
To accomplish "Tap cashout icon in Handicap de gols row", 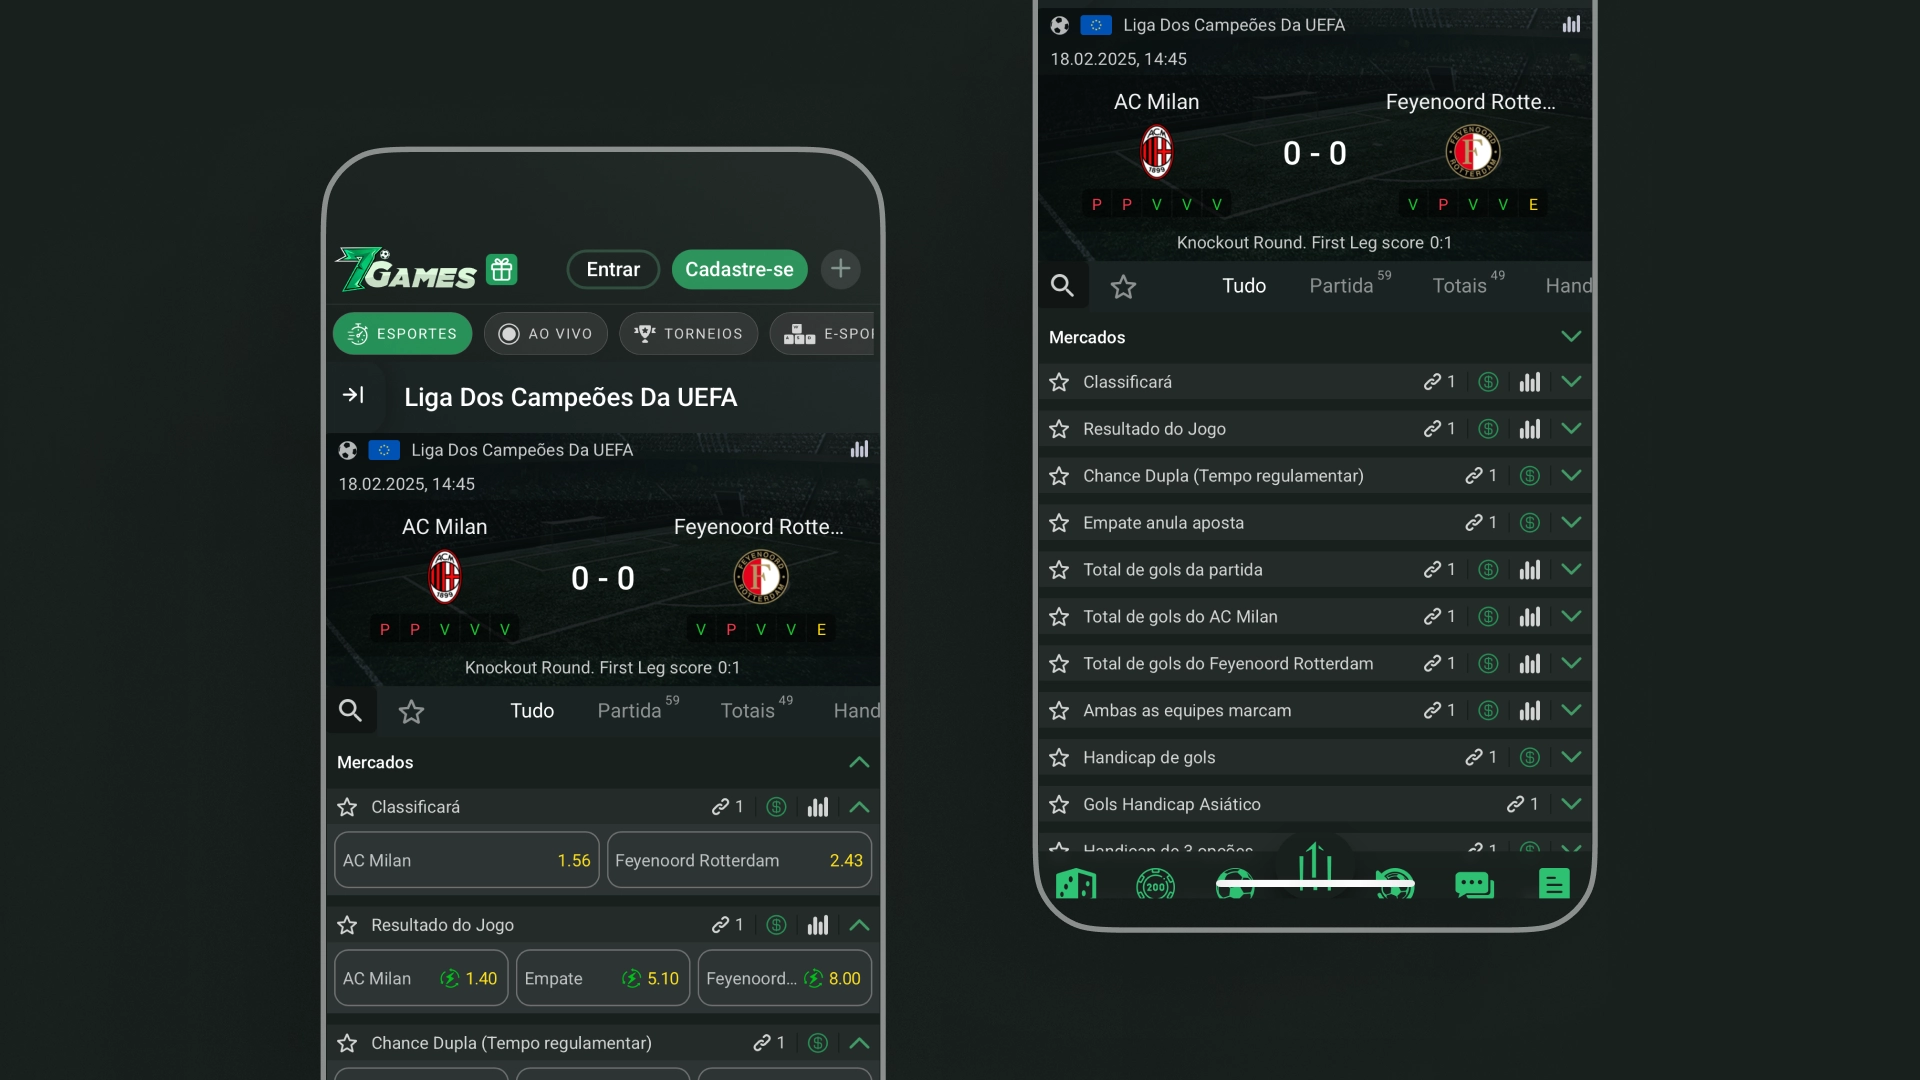I will point(1530,758).
